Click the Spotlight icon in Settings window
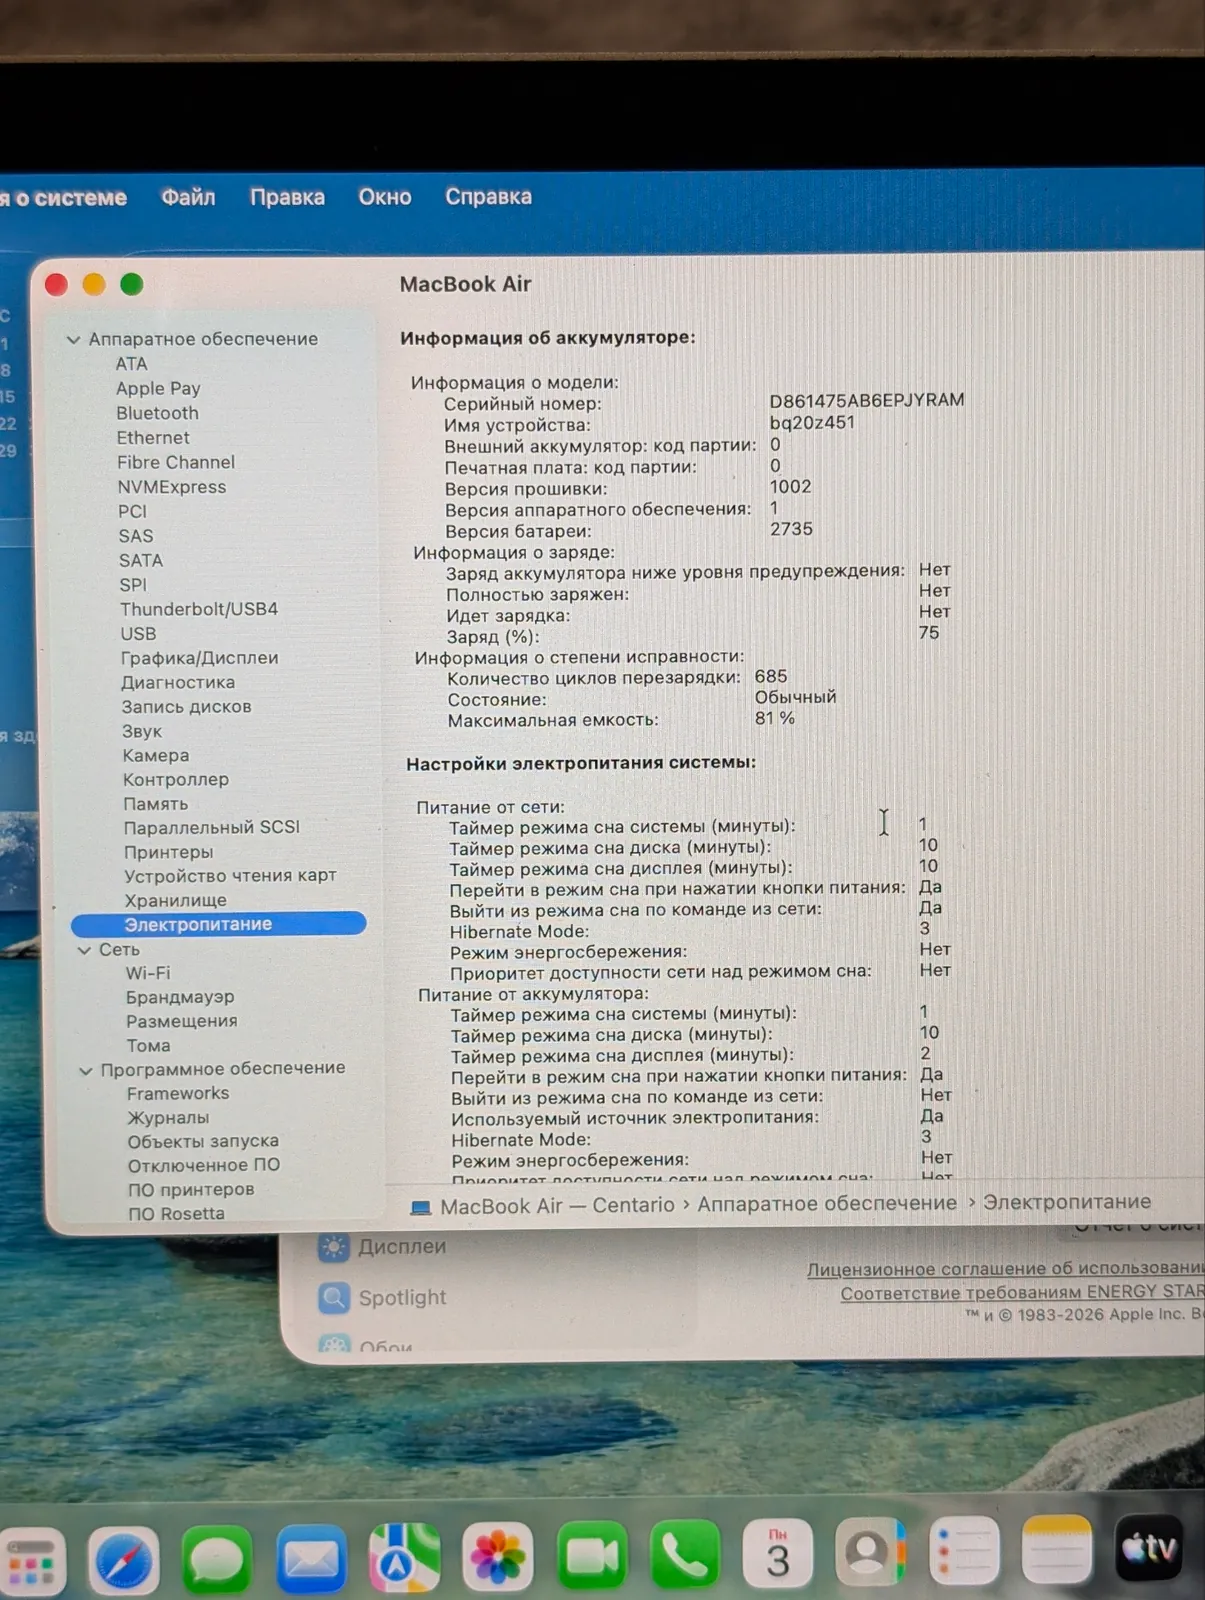 point(334,1298)
